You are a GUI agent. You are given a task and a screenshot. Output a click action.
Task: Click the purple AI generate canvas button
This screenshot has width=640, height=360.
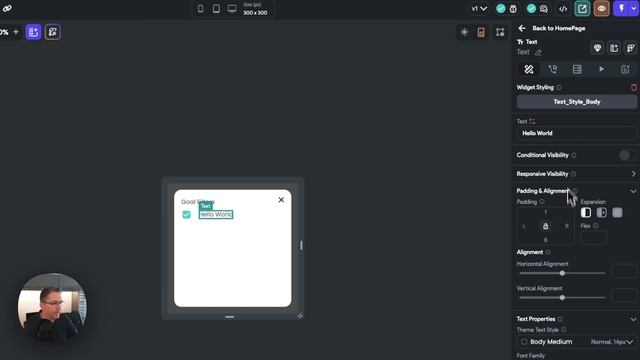pyautogui.click(x=33, y=32)
